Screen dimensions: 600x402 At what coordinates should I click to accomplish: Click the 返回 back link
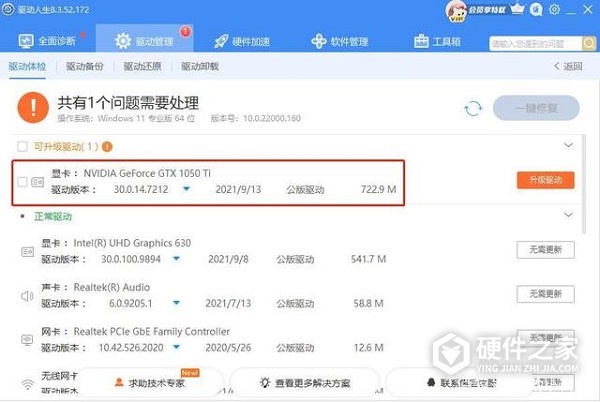tap(569, 66)
